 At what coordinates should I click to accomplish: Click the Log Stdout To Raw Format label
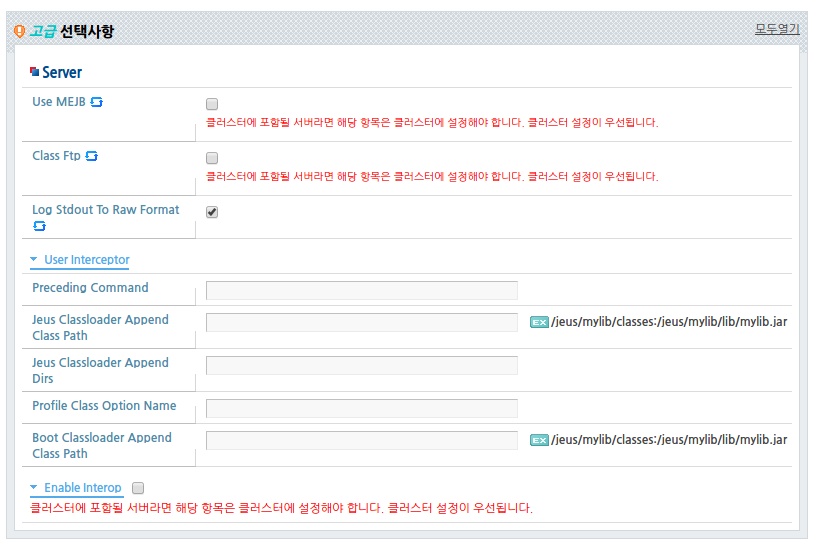(x=106, y=210)
